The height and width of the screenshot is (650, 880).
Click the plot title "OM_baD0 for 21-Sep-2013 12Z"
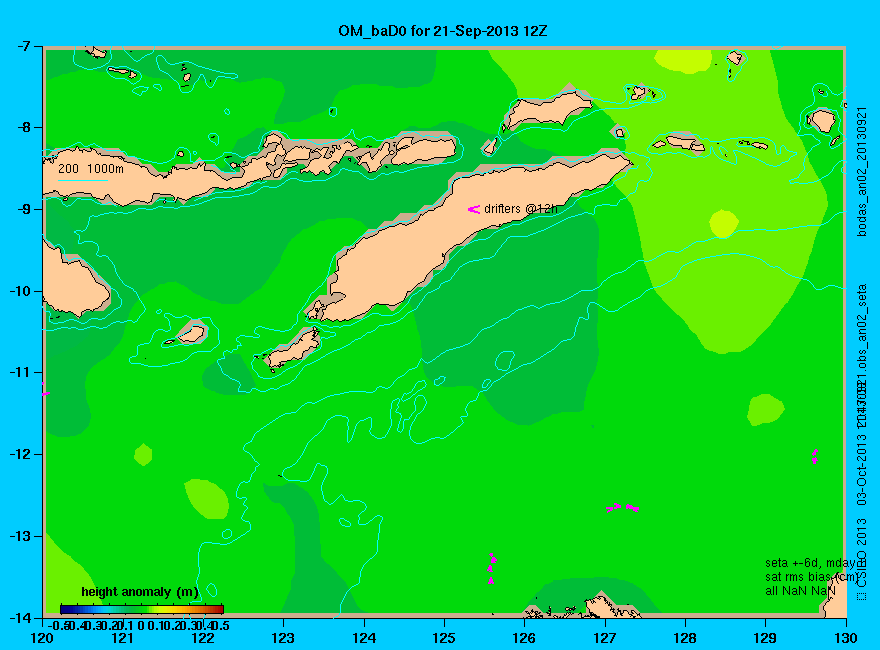tap(442, 31)
